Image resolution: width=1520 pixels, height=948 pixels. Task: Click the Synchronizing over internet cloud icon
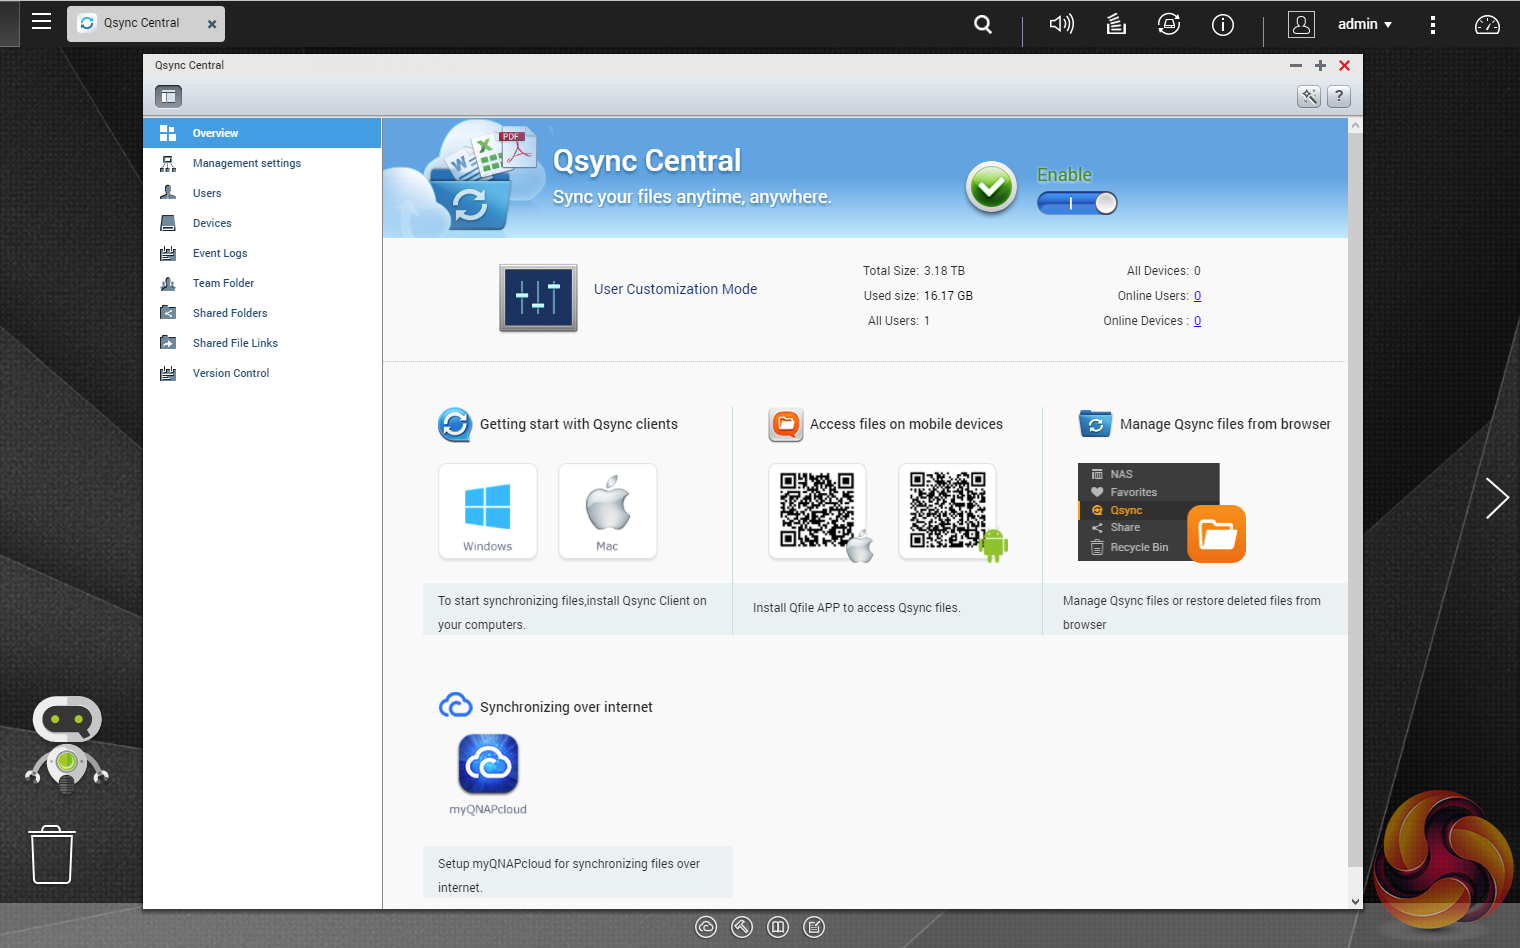pos(455,706)
